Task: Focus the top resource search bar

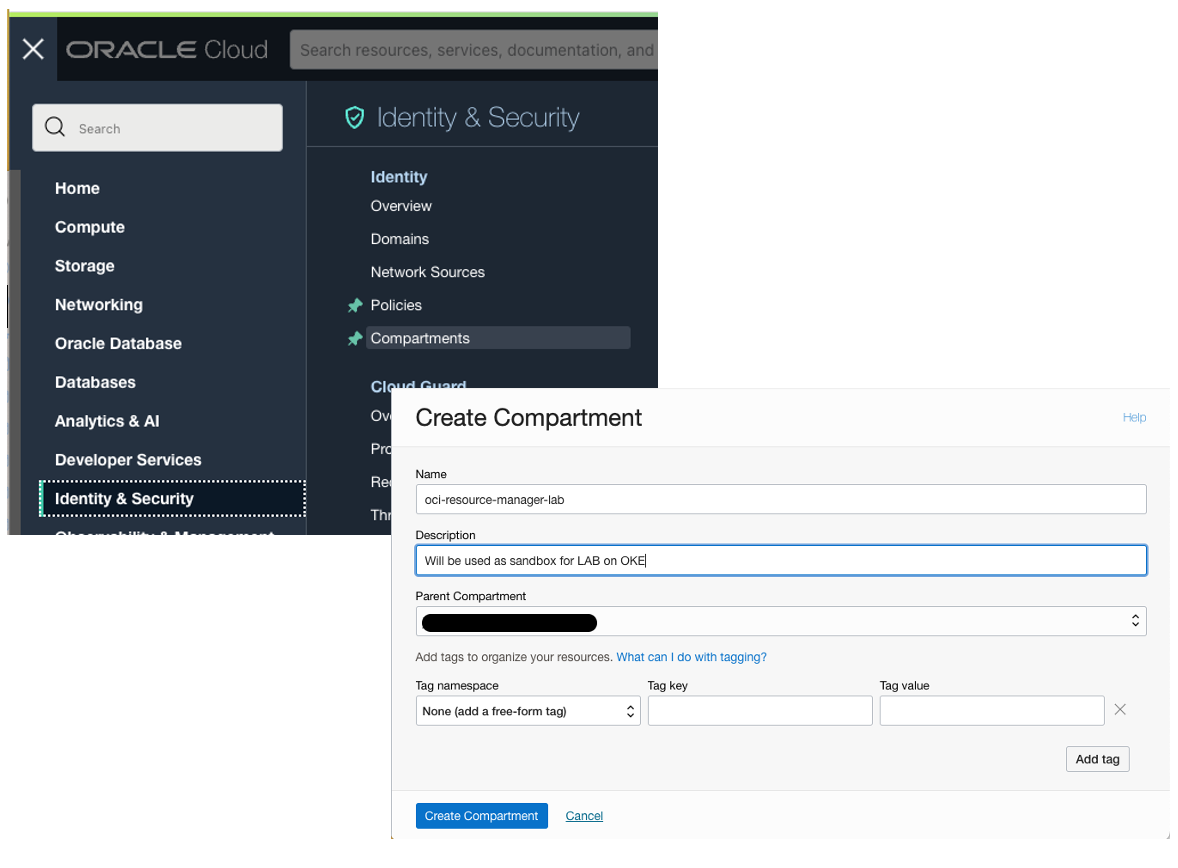Action: tap(473, 50)
